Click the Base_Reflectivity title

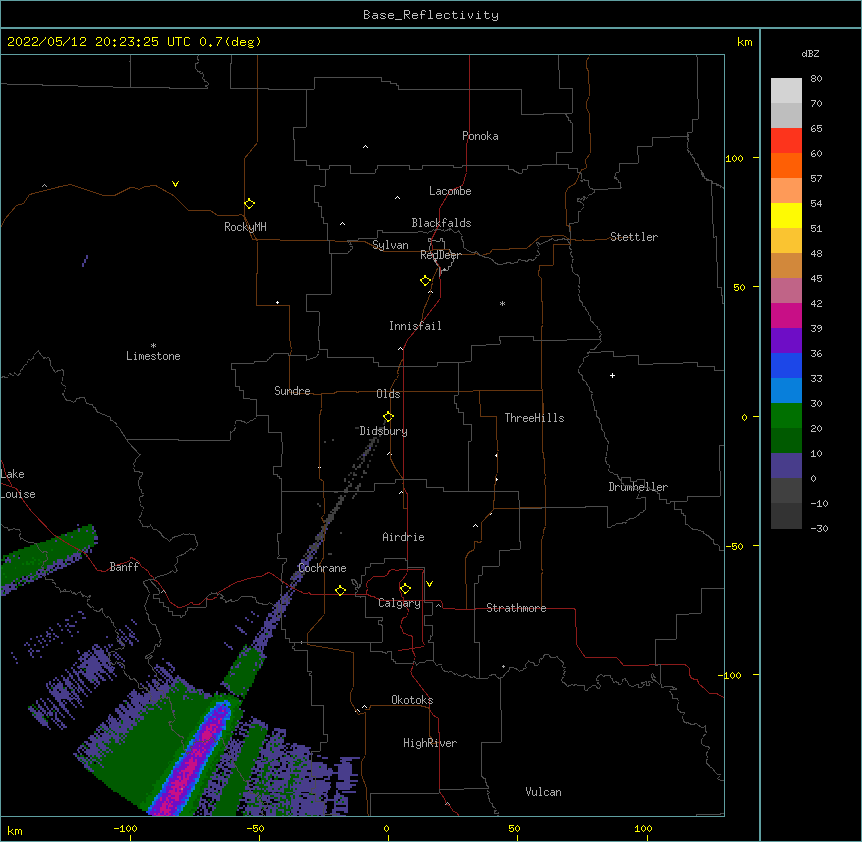click(x=431, y=15)
